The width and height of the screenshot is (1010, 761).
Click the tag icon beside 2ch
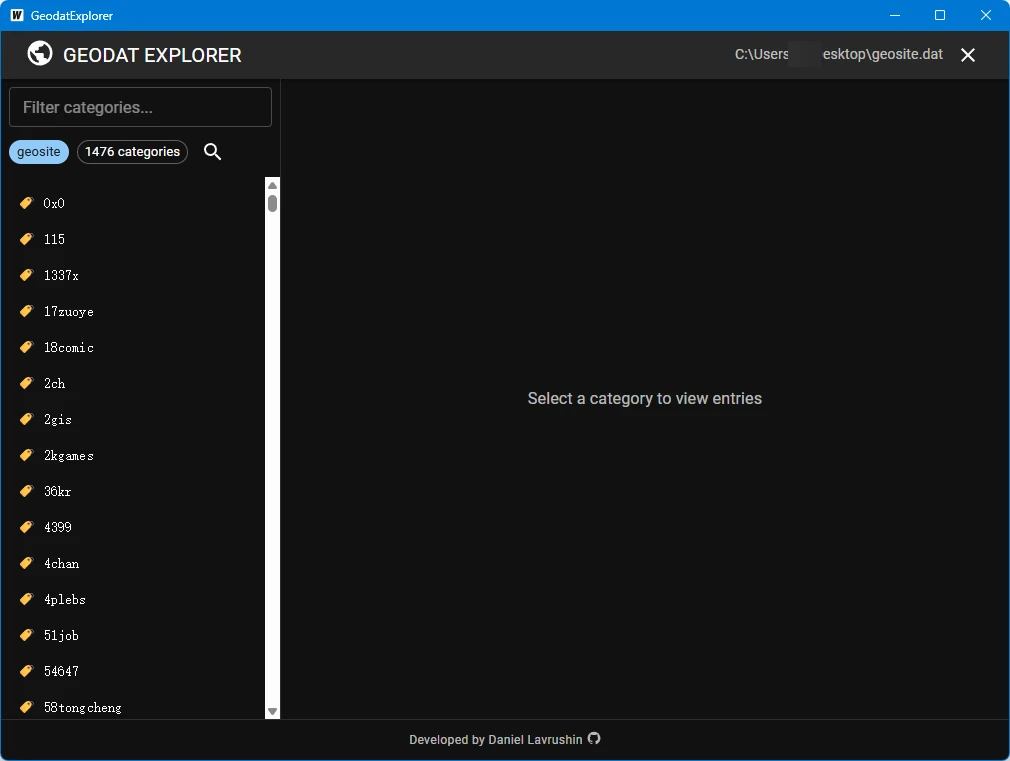pos(26,383)
